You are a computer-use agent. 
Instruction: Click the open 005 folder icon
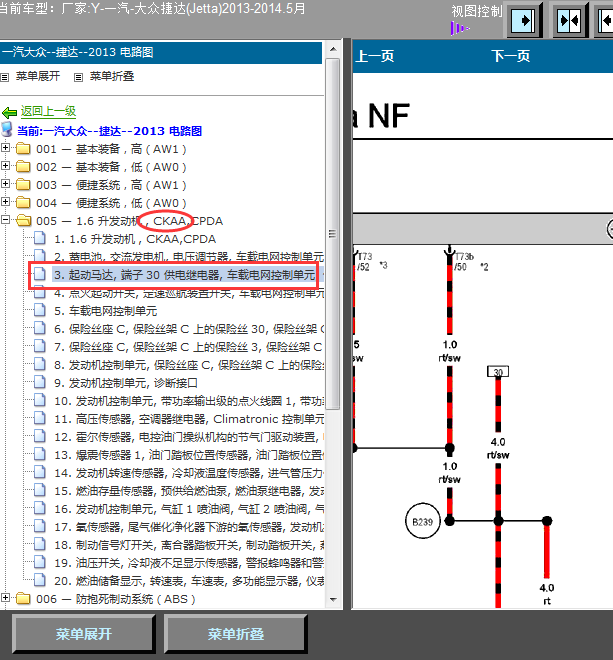click(x=24, y=221)
